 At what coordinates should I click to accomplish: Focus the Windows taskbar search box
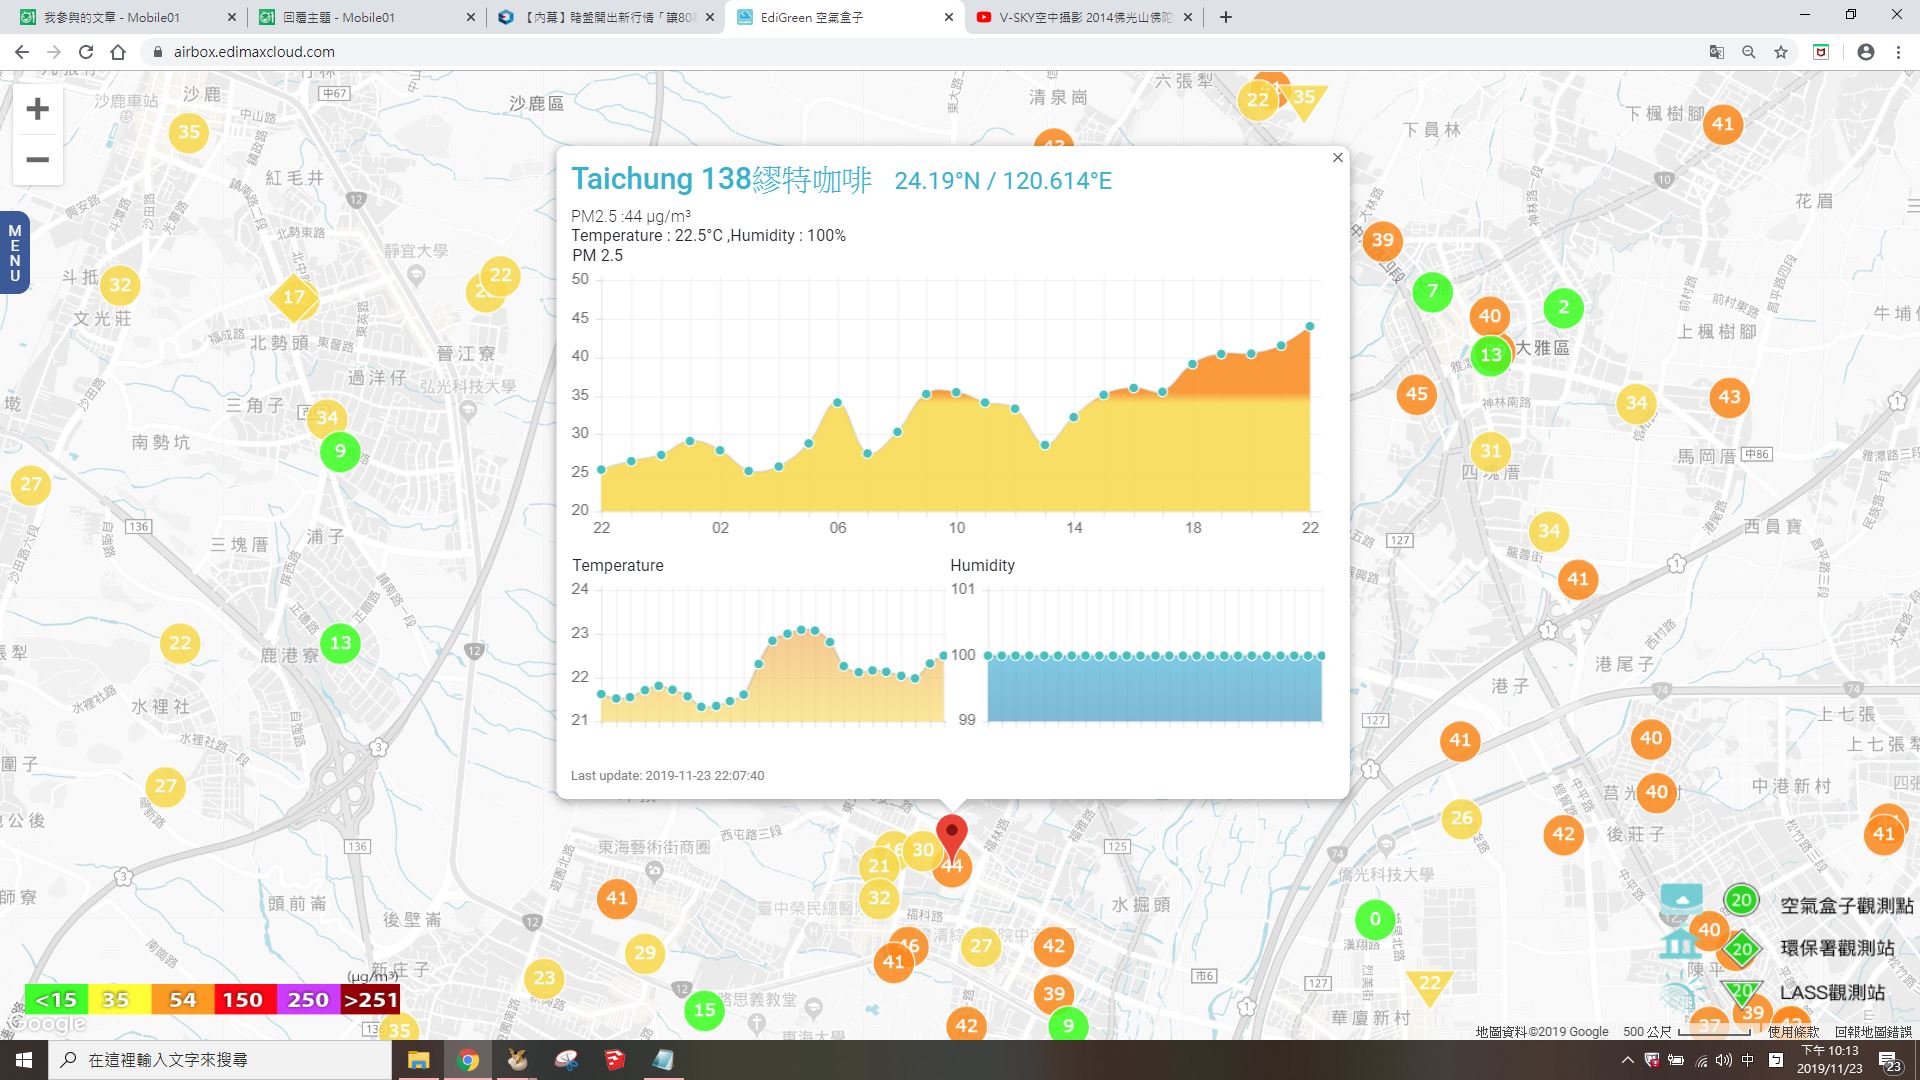tap(220, 1060)
